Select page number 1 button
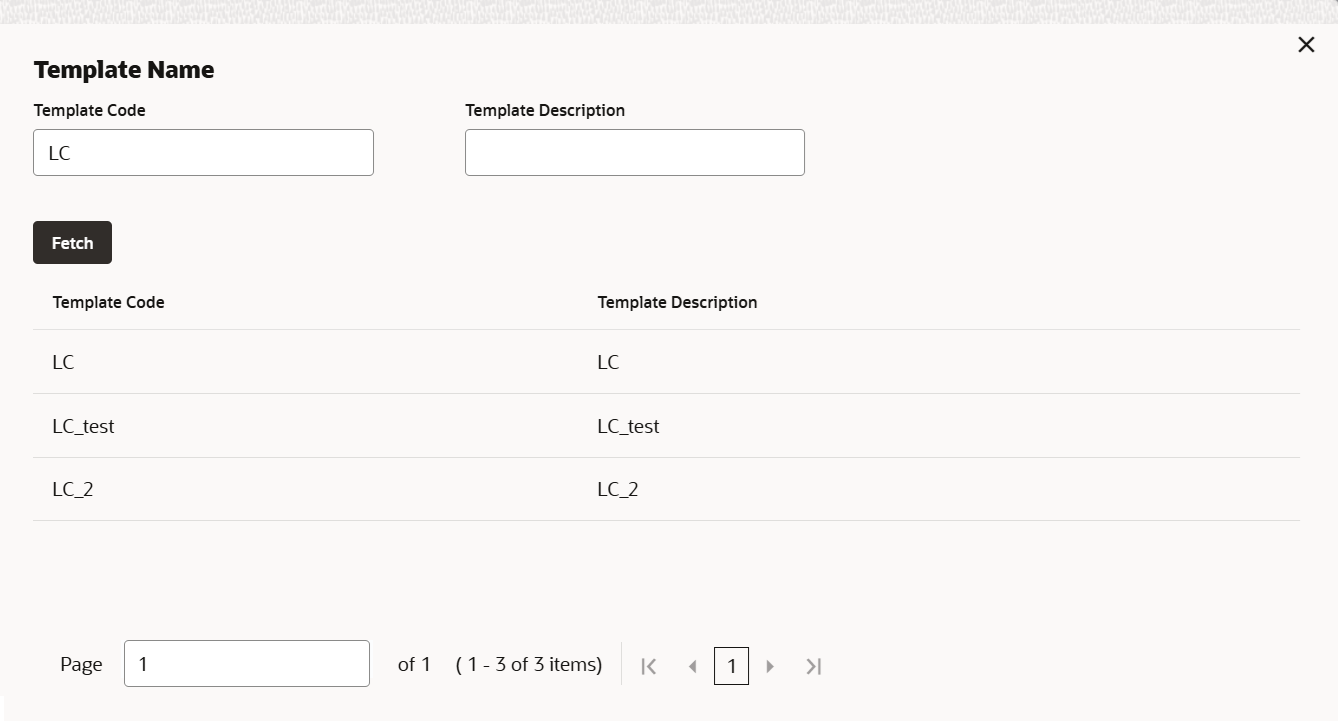Image resolution: width=1341 pixels, height=721 pixels. click(x=731, y=665)
